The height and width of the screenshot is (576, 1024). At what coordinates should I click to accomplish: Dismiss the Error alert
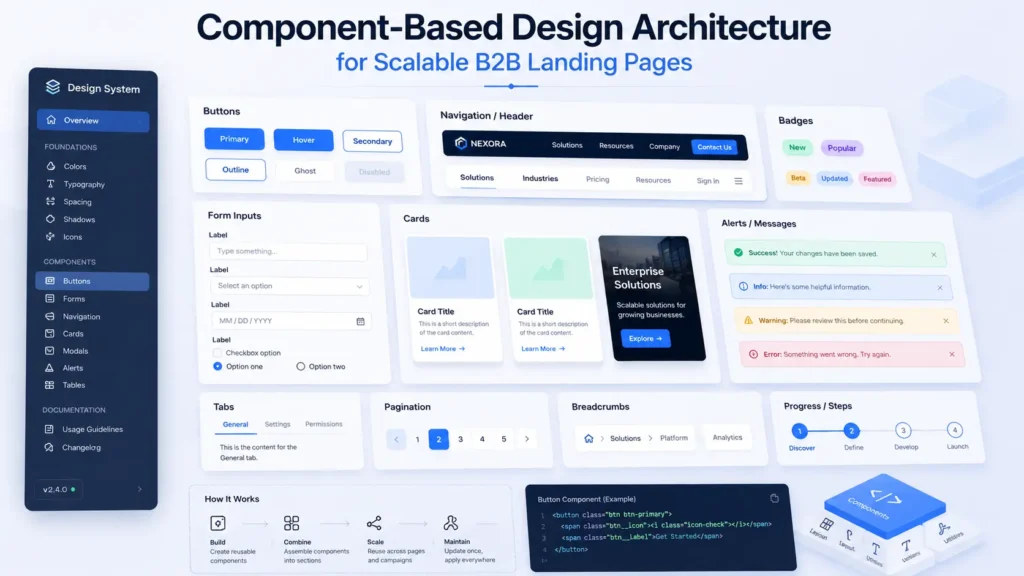952,354
